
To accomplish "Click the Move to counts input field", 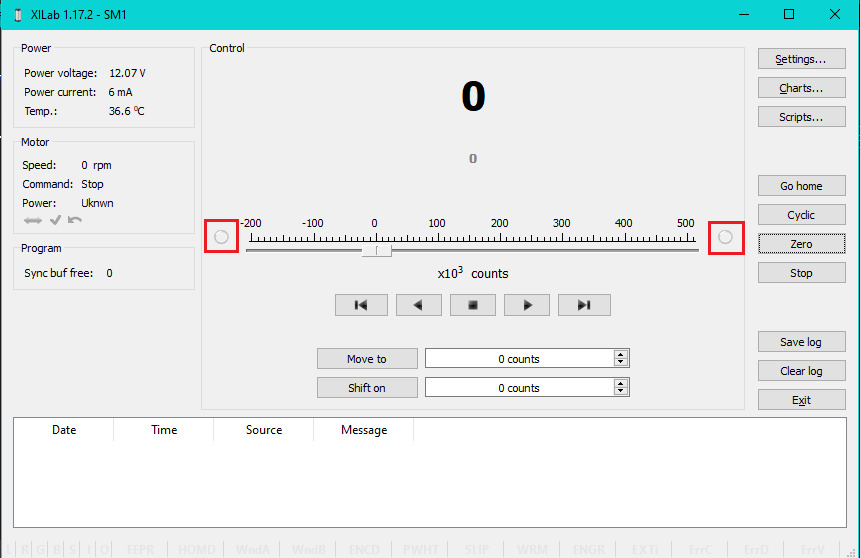I will [x=518, y=359].
